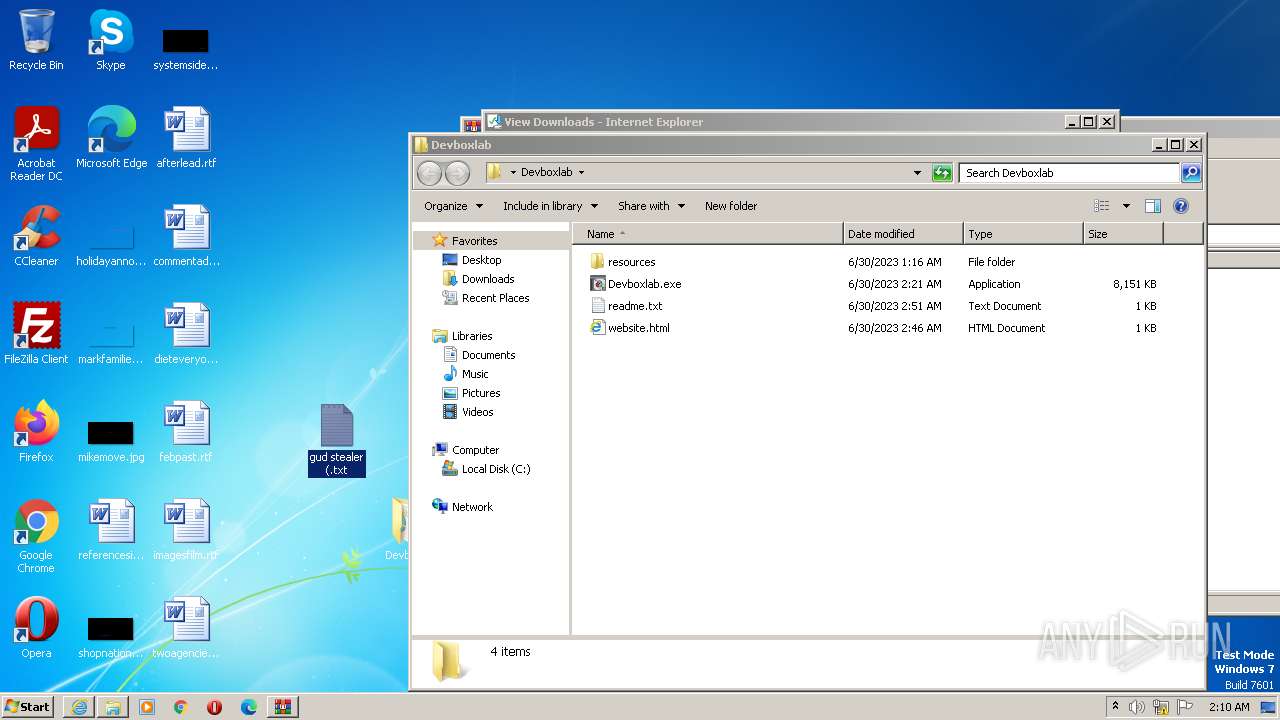Launch FileZilla Client shortcut
This screenshot has width=1280, height=720.
pyautogui.click(x=36, y=334)
